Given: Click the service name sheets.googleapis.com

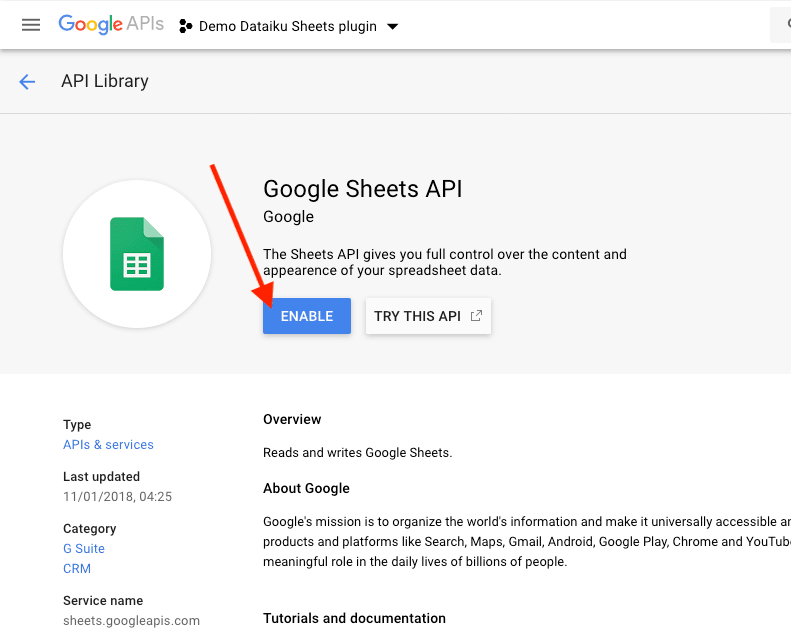Looking at the screenshot, I should coord(131,620).
